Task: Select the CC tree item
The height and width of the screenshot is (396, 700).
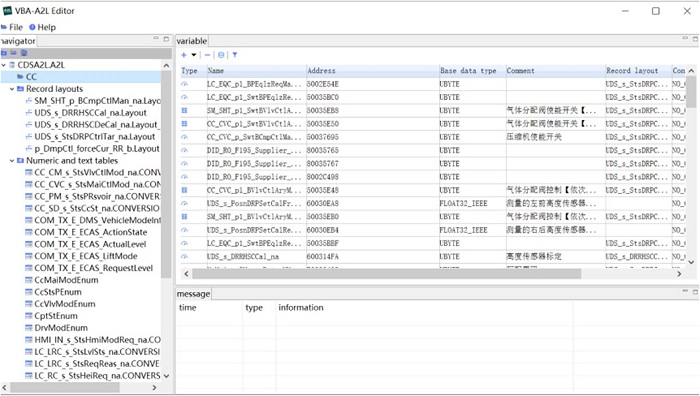Action: tap(31, 77)
